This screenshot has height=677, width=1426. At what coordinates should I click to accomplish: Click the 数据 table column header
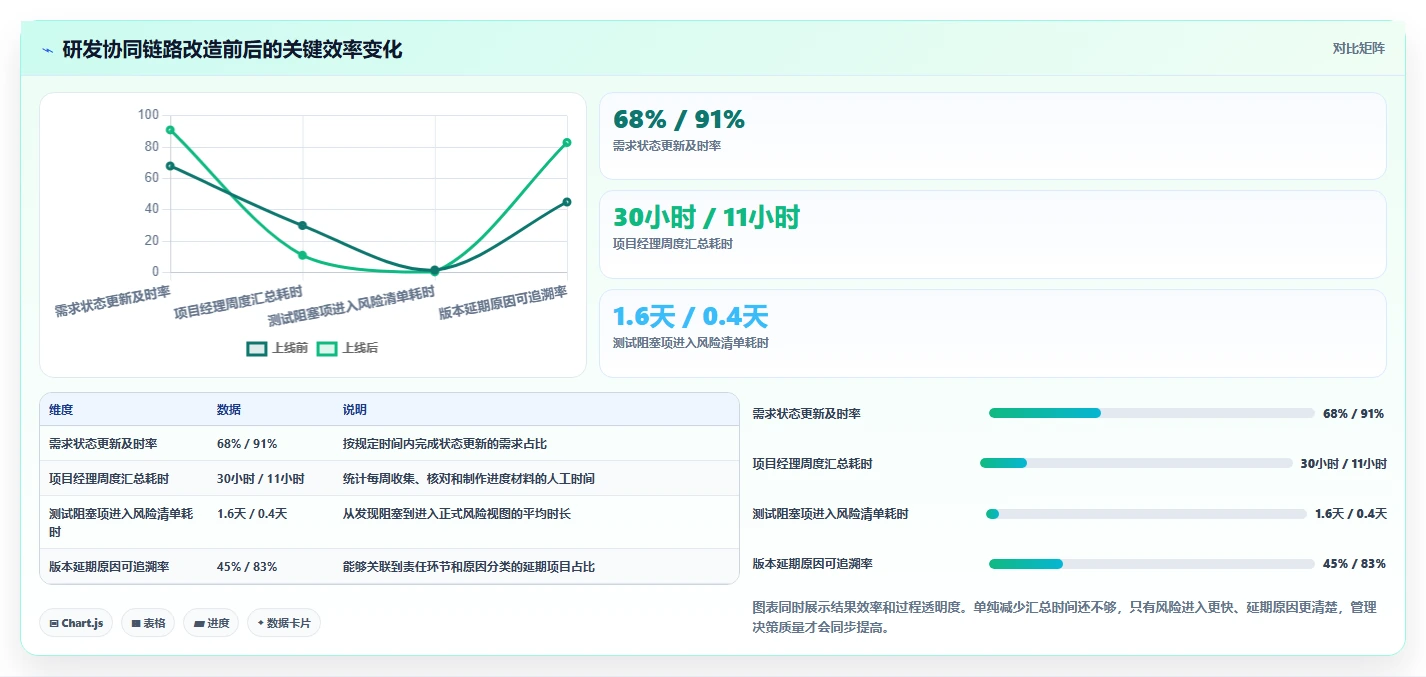coord(229,410)
